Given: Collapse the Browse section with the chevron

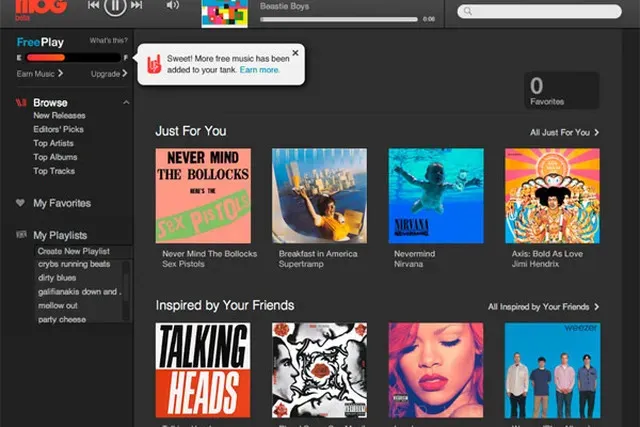Looking at the screenshot, I should coord(126,103).
